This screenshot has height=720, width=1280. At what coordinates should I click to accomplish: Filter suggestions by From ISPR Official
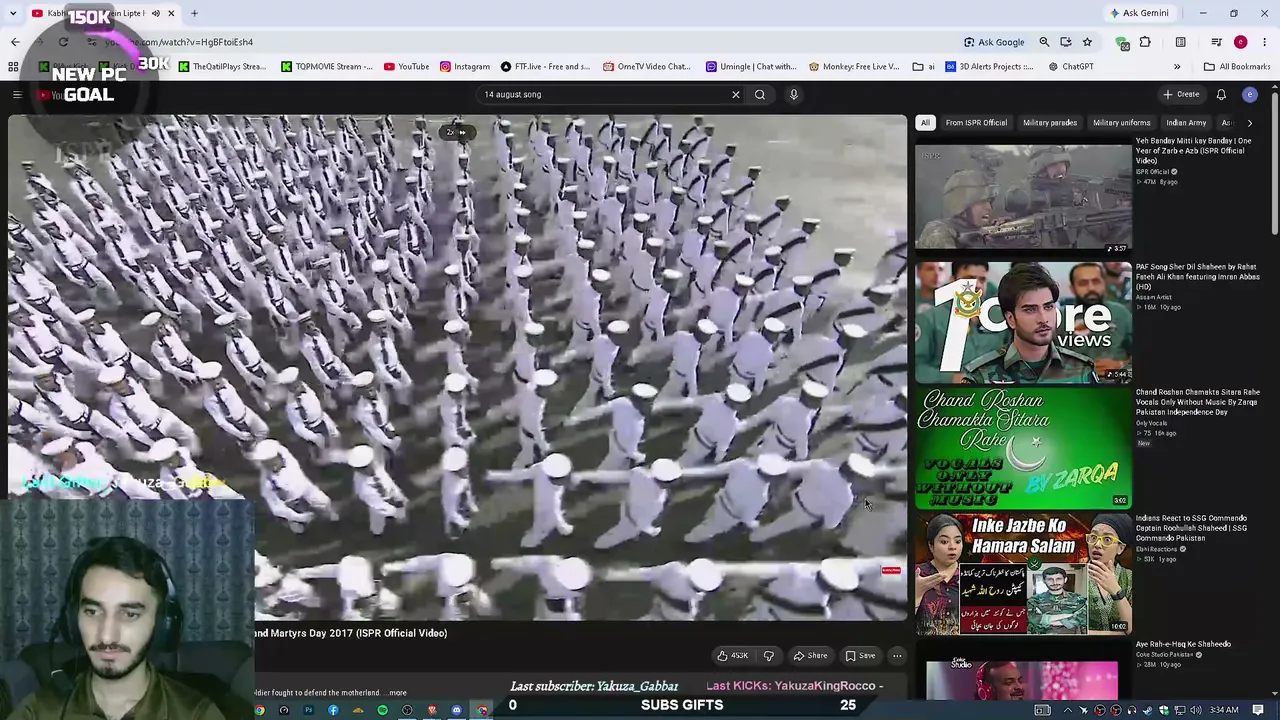pos(976,123)
